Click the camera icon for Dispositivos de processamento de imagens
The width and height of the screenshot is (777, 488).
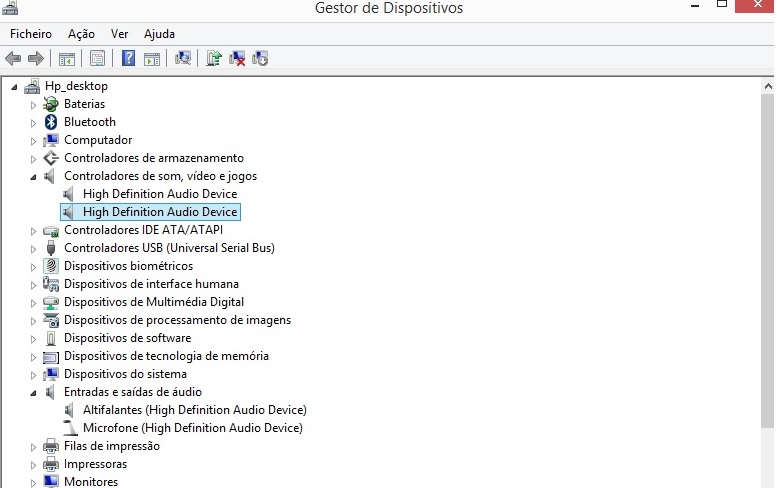tap(51, 320)
